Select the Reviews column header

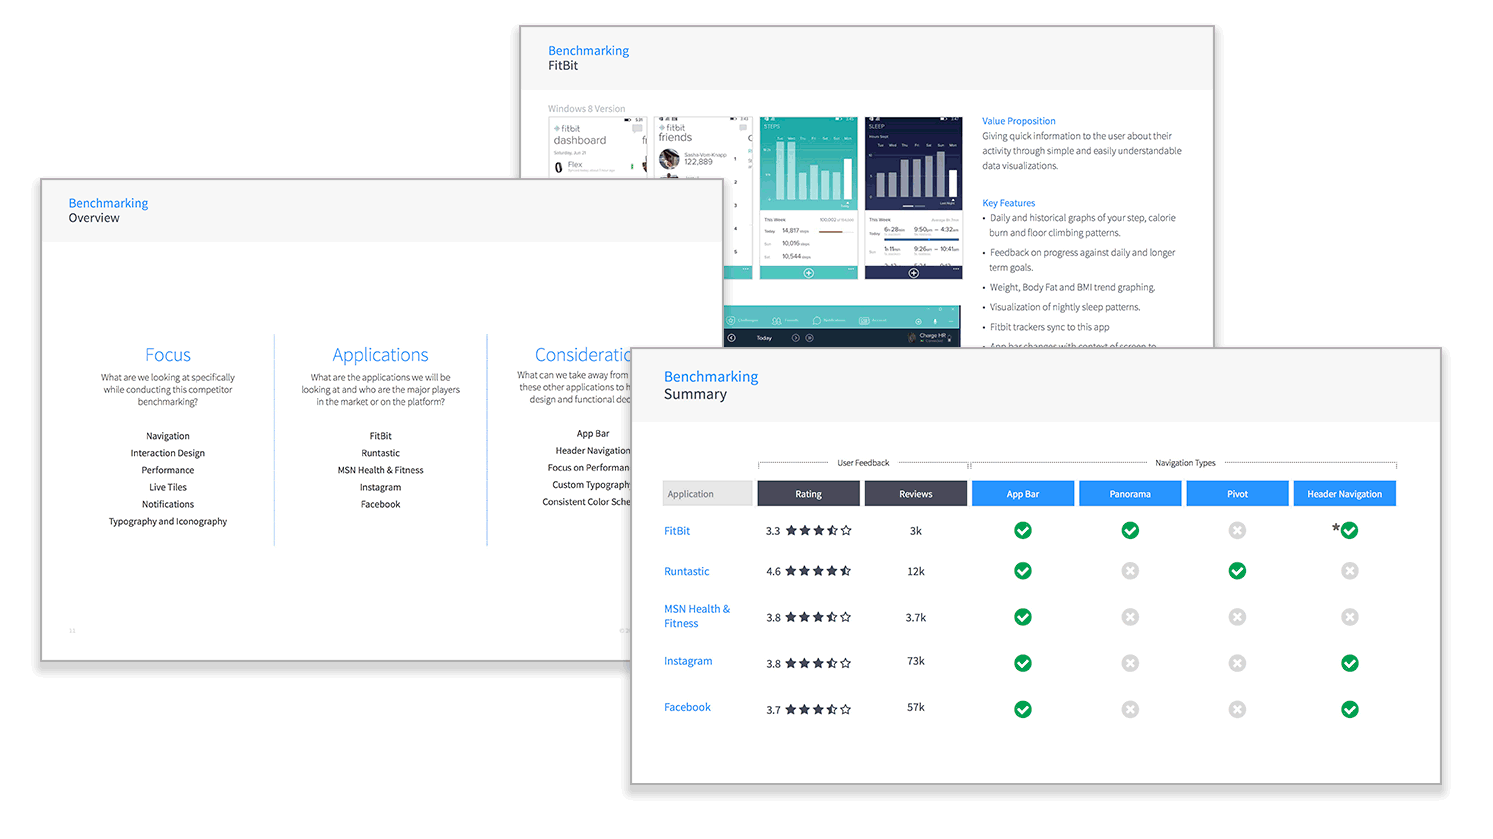[916, 494]
